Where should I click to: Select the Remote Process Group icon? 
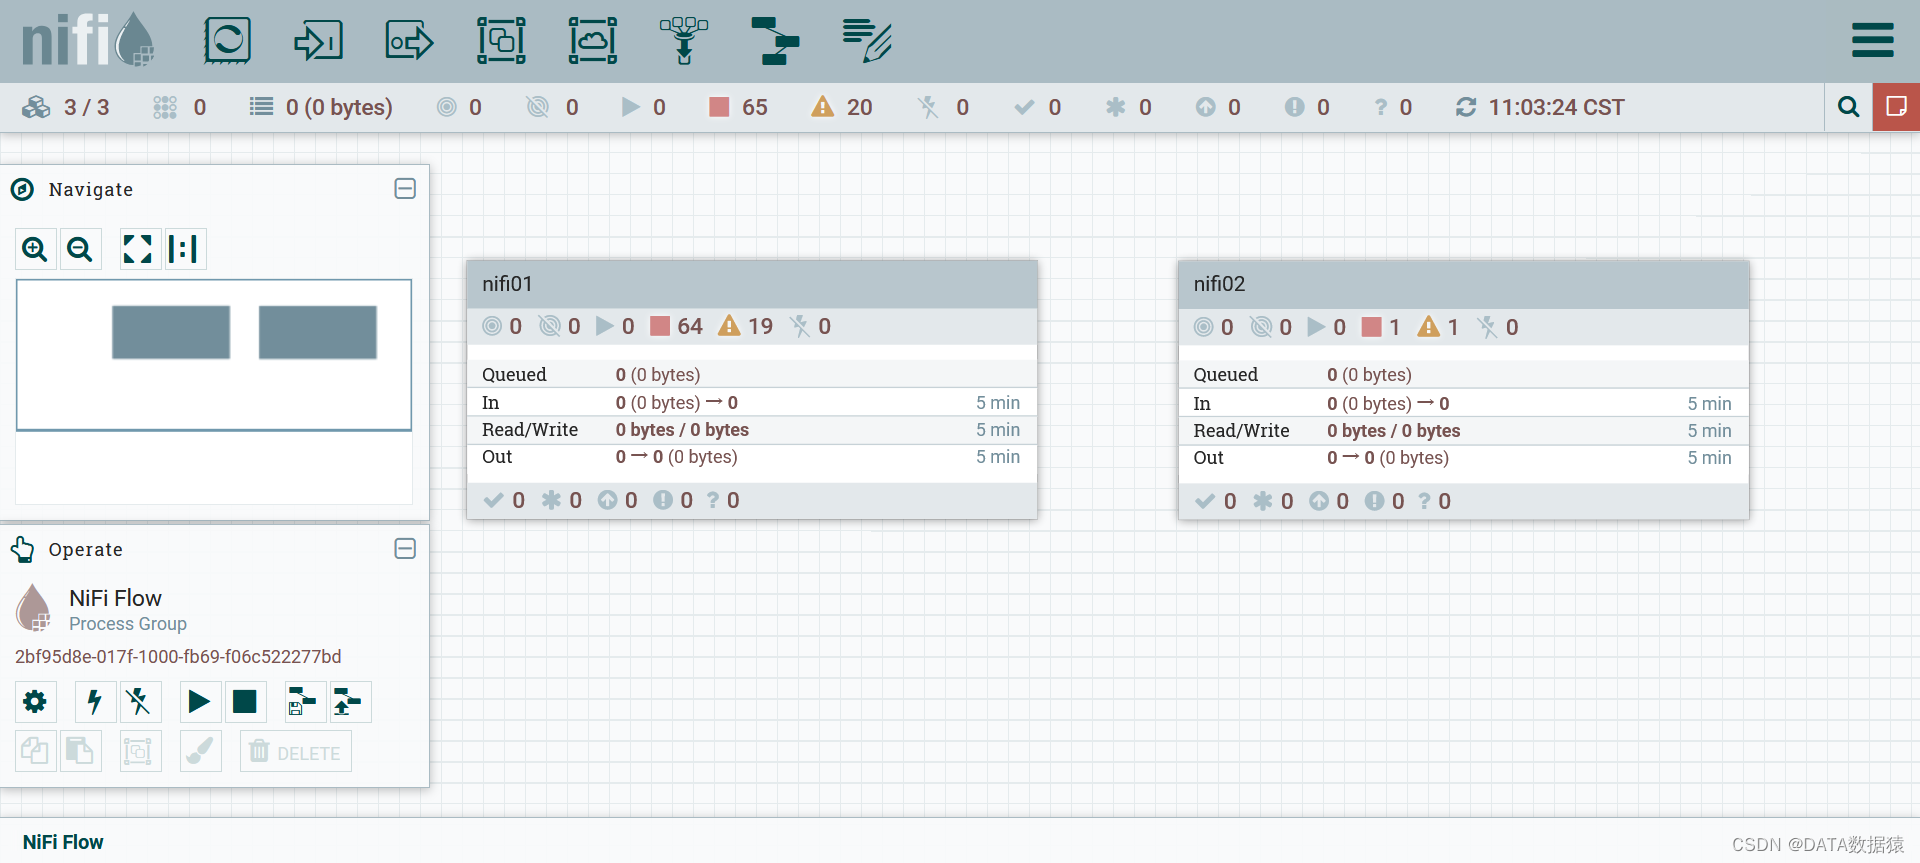[593, 41]
